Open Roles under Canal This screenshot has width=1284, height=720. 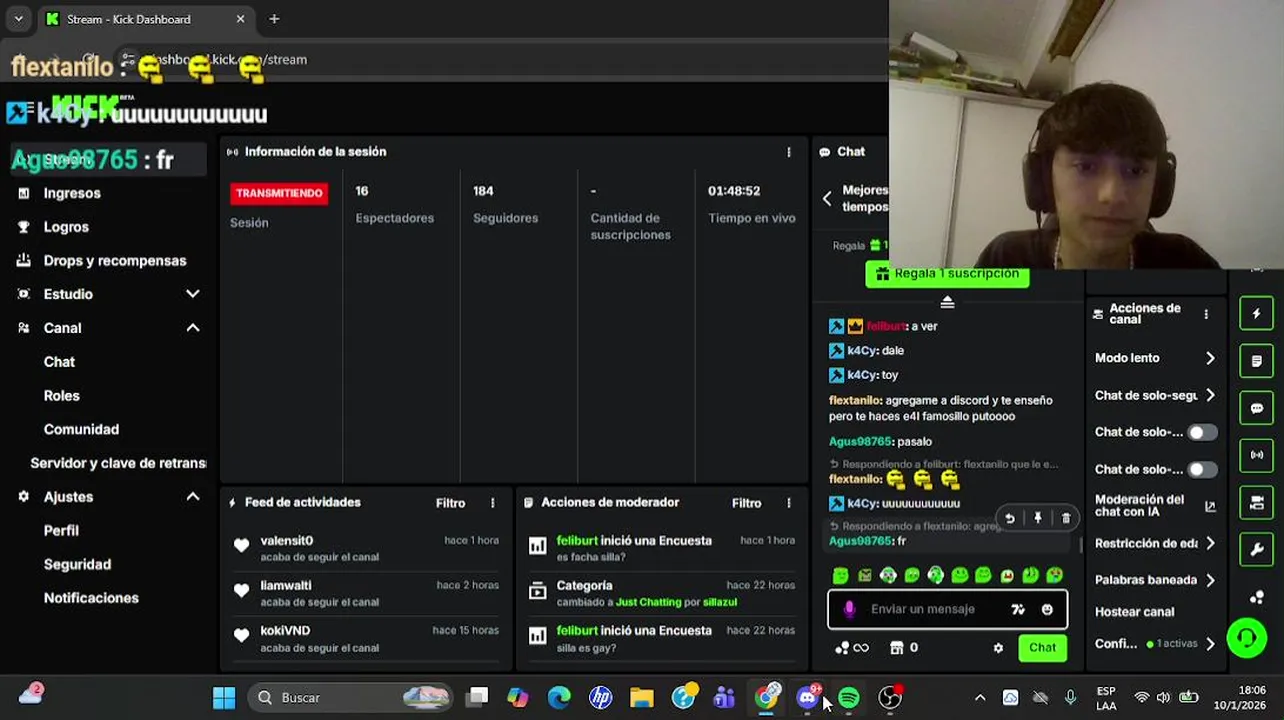pos(62,396)
